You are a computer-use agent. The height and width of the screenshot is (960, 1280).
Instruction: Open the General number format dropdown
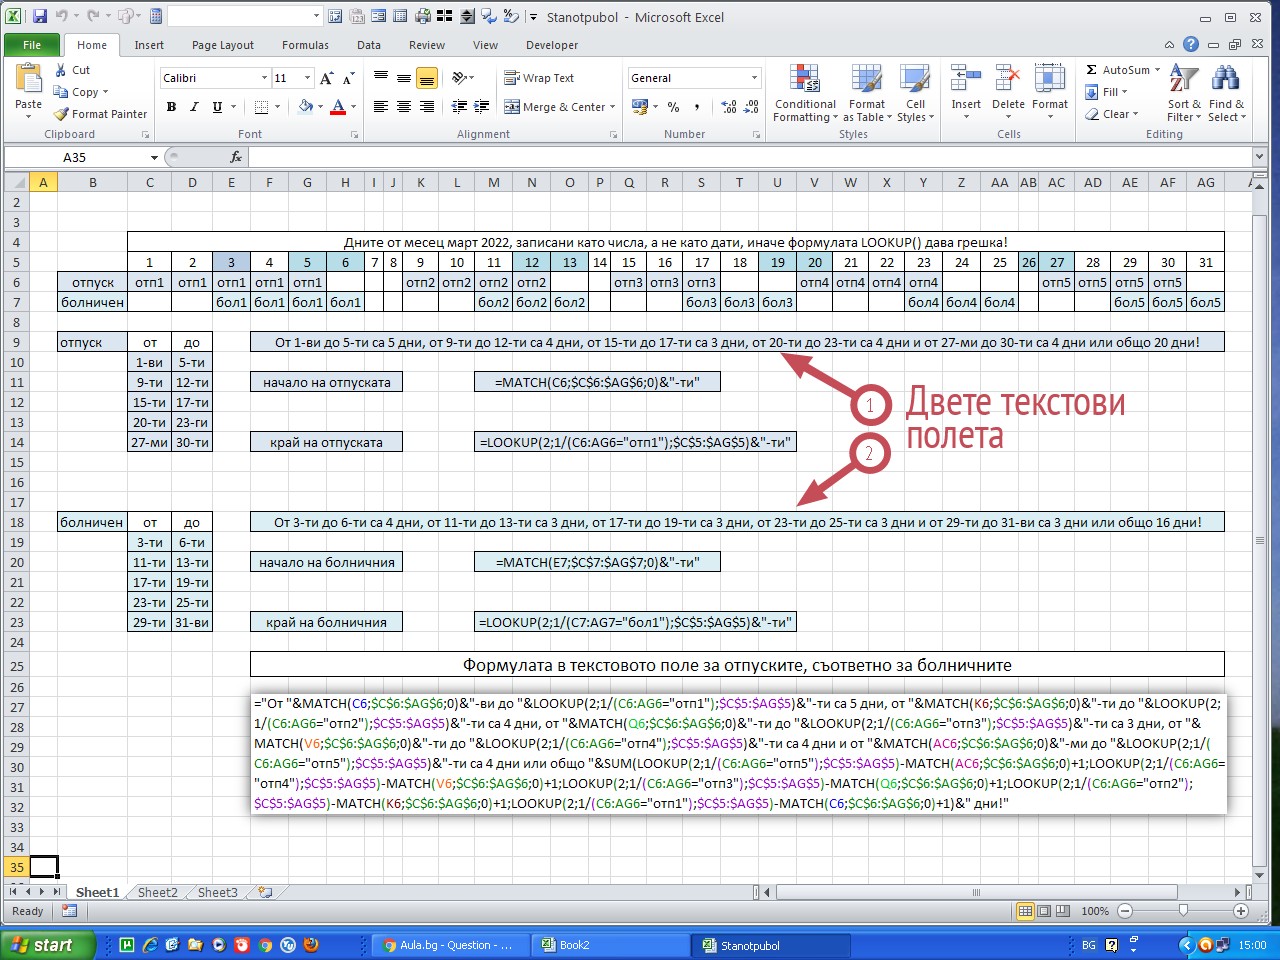coord(754,78)
